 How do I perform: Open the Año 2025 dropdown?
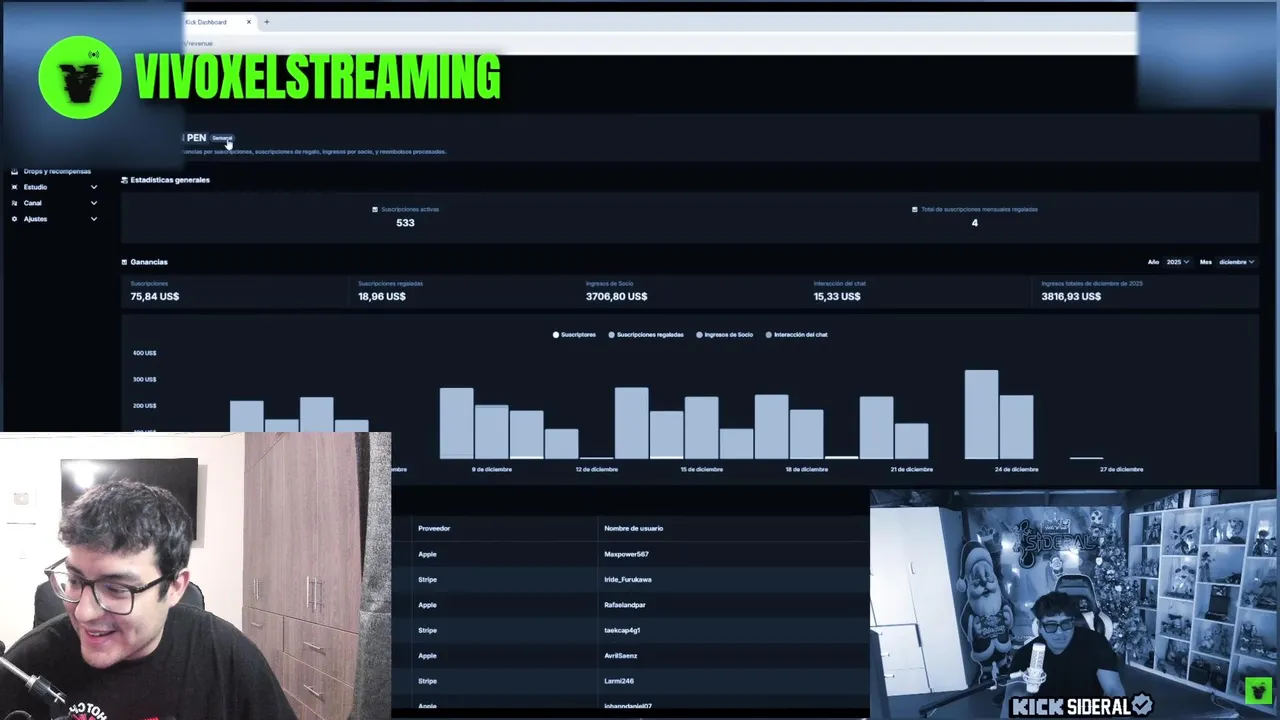coord(1176,262)
